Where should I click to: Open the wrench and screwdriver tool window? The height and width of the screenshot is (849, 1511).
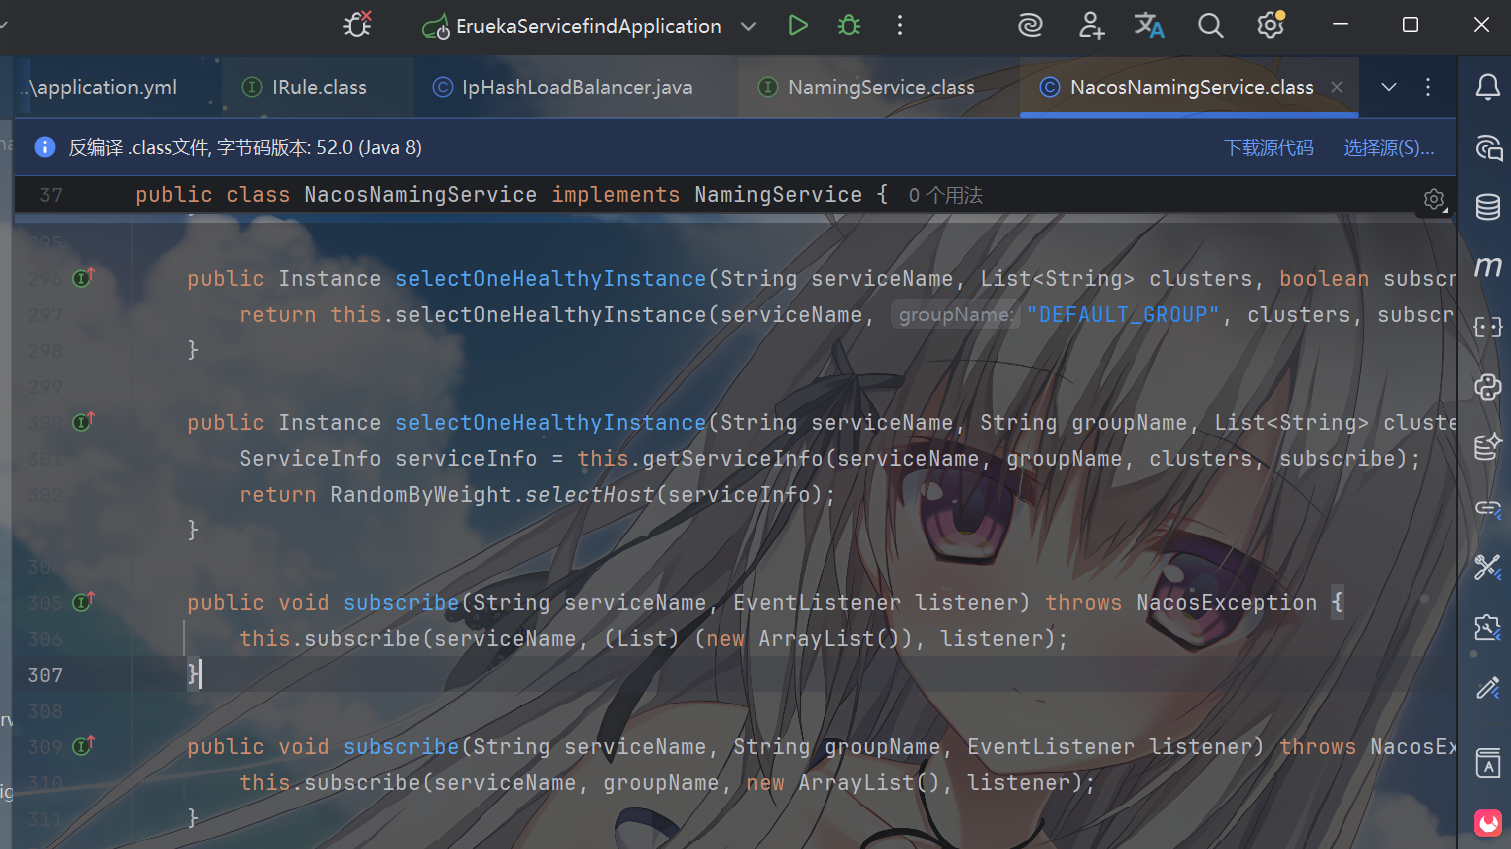pos(1488,568)
